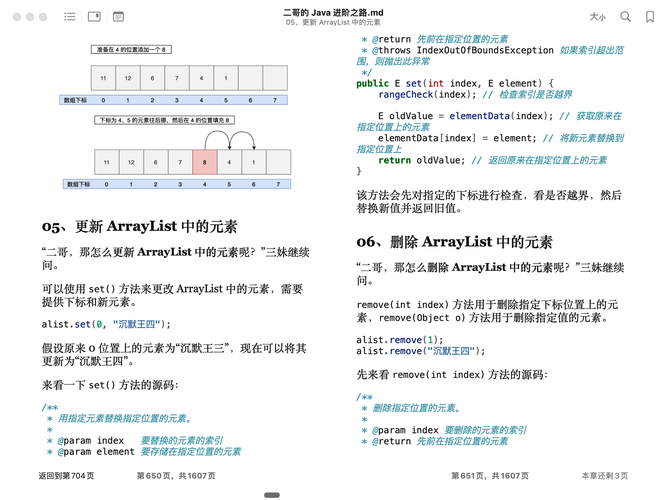Viewport: 667px width, 500px height.
Task: Click the book title 二哥的 Java 进阶之路.md
Action: tap(332, 11)
